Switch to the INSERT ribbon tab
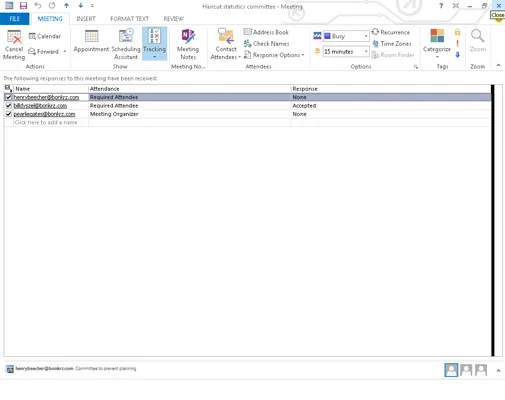The width and height of the screenshot is (505, 400). pyautogui.click(x=86, y=19)
